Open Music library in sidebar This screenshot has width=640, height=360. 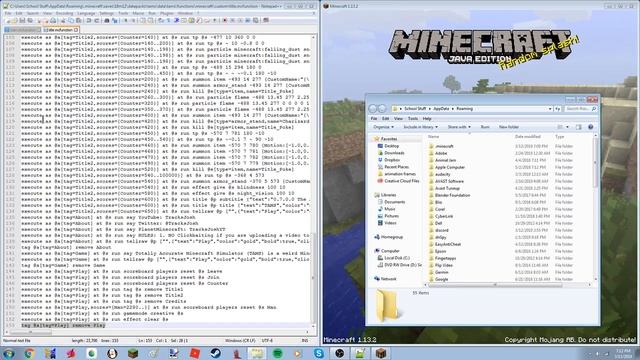tap(390, 209)
